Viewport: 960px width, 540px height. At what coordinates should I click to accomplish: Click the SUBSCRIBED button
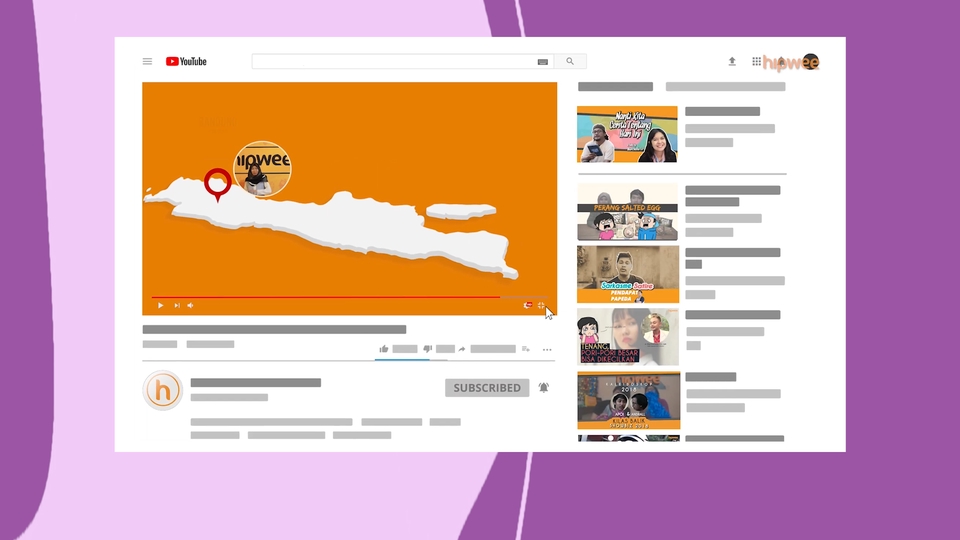[487, 388]
